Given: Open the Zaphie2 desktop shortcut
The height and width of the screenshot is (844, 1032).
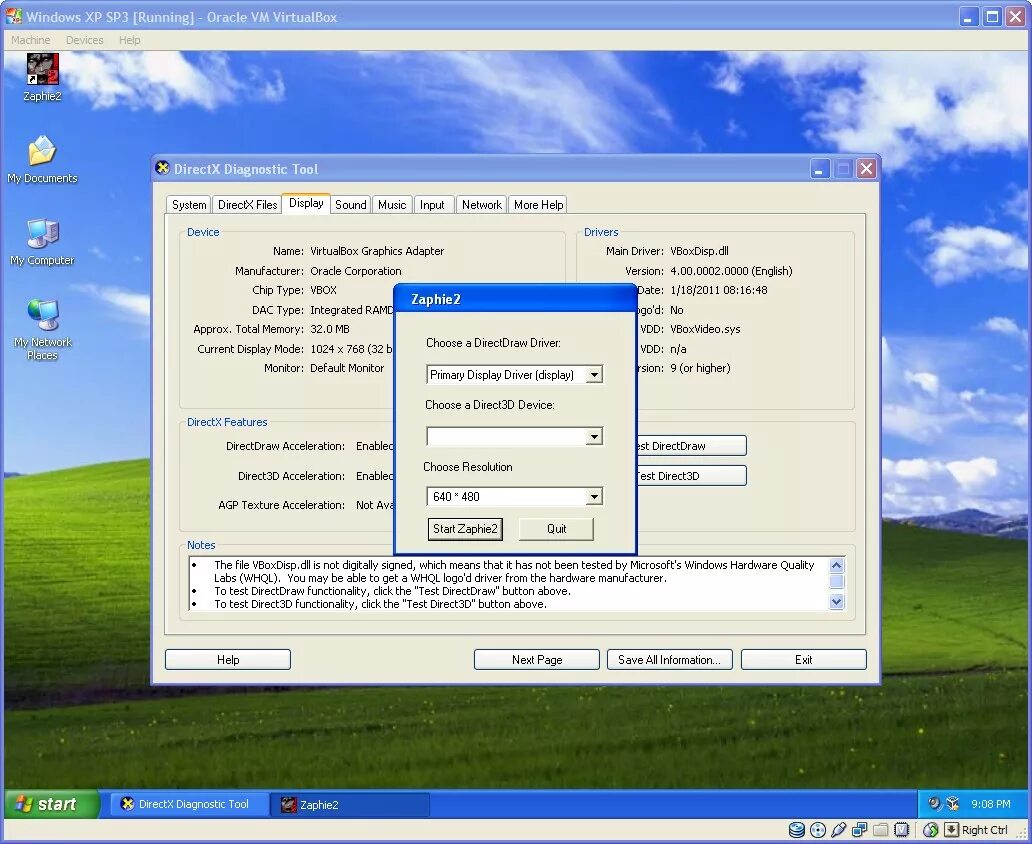Looking at the screenshot, I should click(x=42, y=77).
